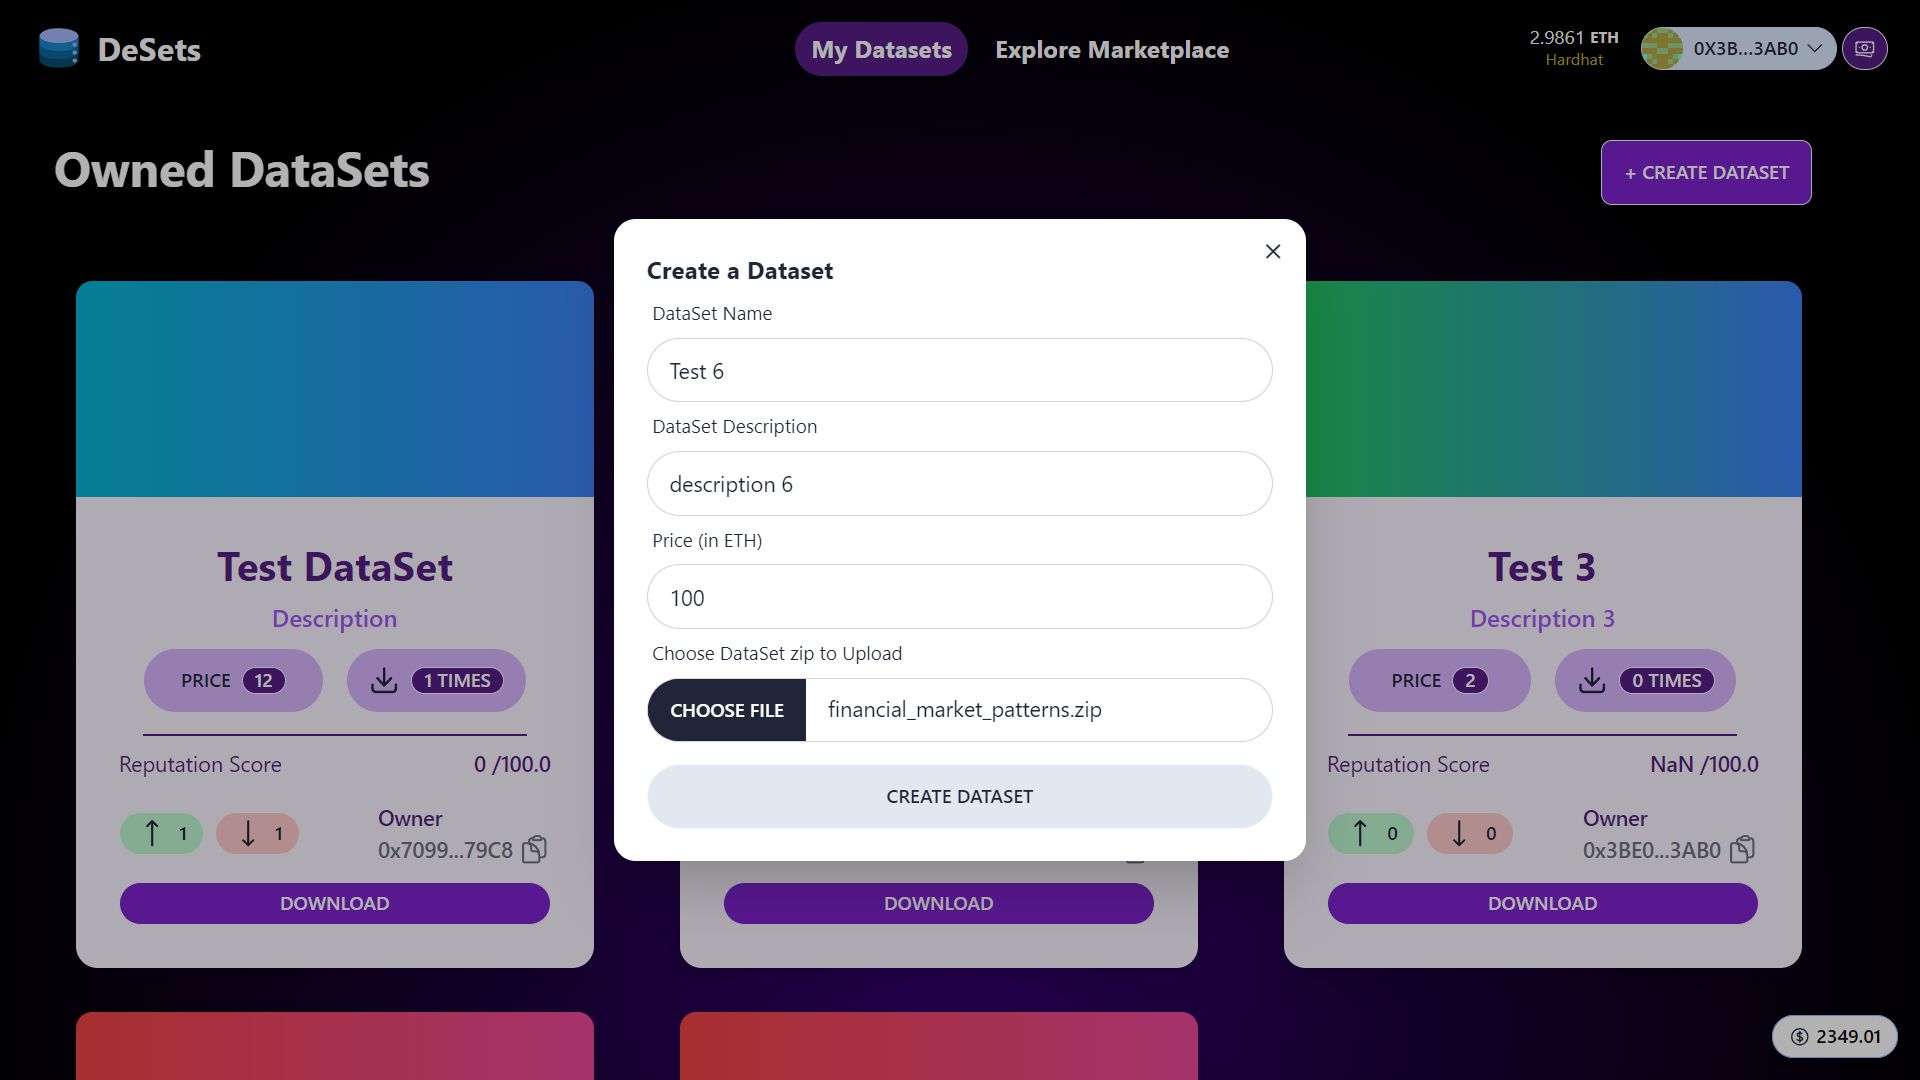This screenshot has height=1080, width=1920.
Task: Click the circular token balance icon bottom right
Action: tap(1799, 1036)
